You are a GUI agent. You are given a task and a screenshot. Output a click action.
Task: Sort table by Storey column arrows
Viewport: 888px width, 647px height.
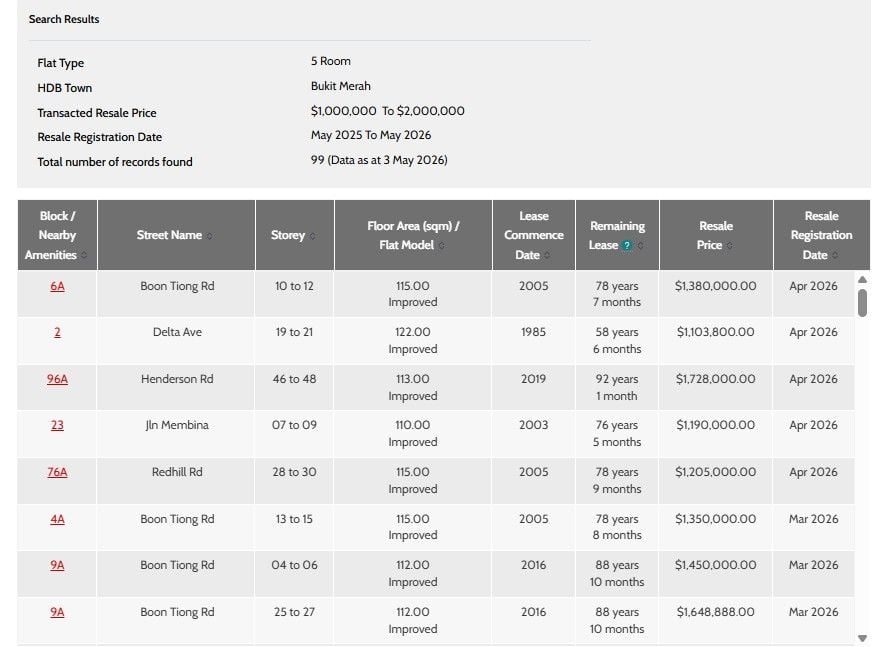(x=313, y=236)
